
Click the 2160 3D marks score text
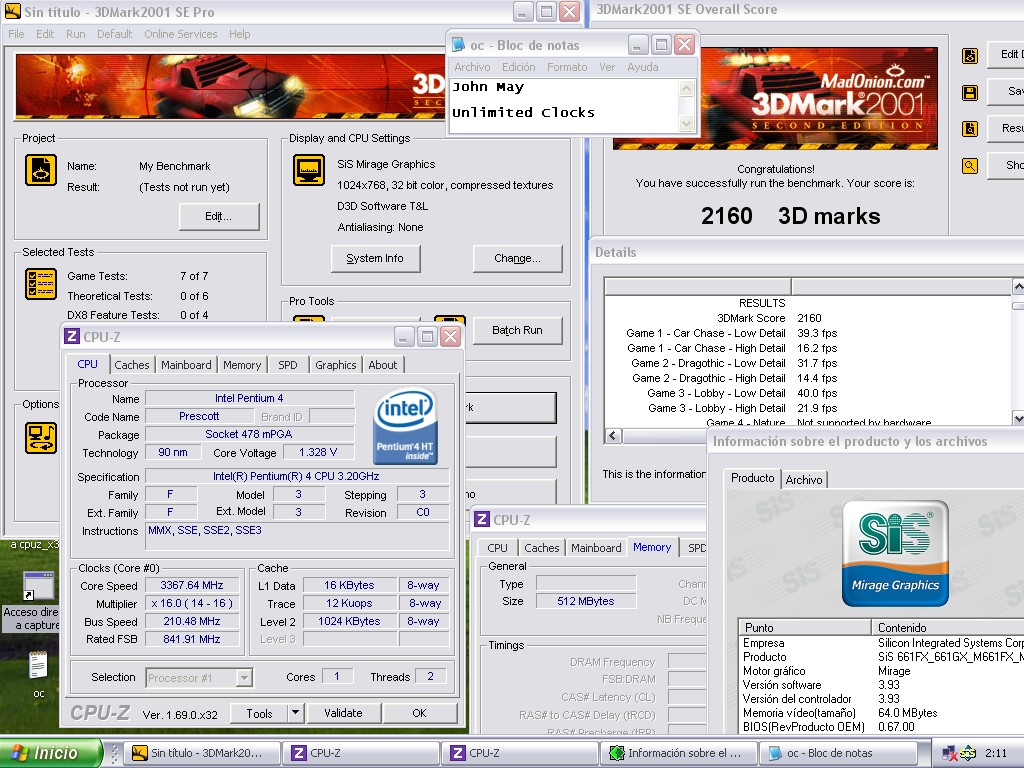[x=790, y=216]
